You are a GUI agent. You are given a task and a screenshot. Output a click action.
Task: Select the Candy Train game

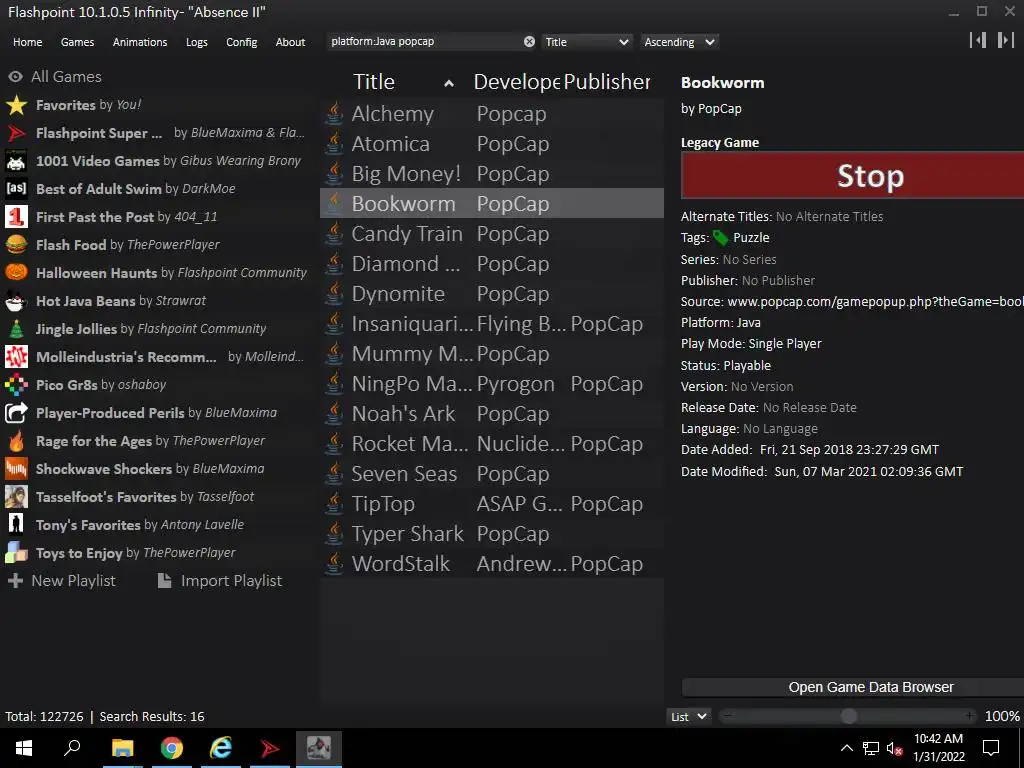coord(492,234)
